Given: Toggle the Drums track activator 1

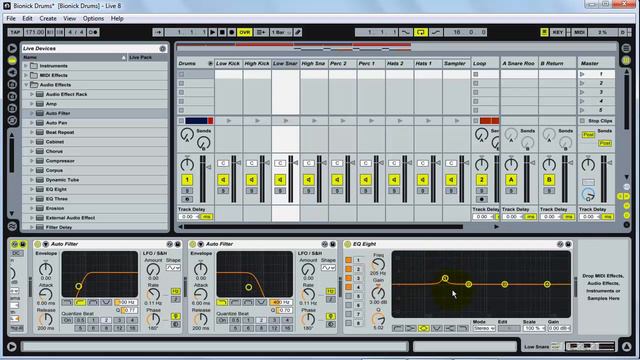Looking at the screenshot, I should tap(187, 180).
